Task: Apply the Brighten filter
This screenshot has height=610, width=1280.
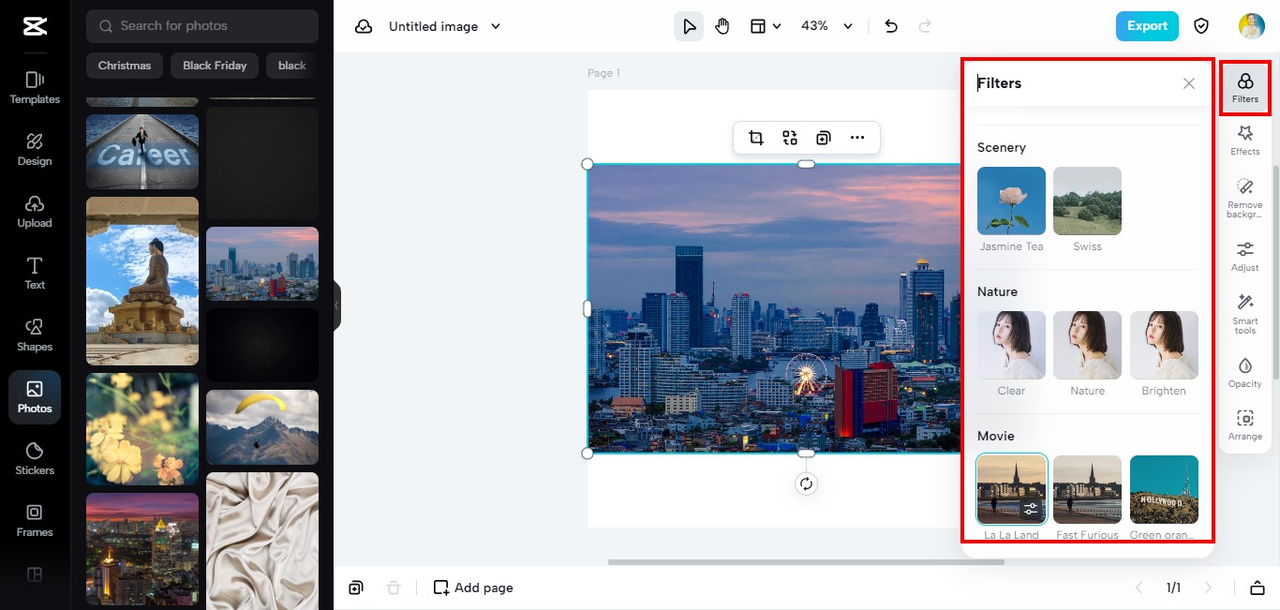Action: [1164, 345]
